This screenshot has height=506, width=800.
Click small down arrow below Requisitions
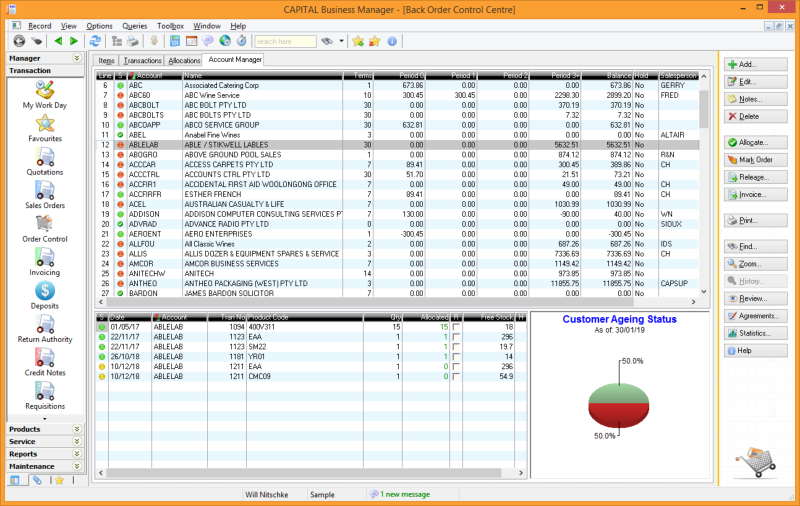[x=45, y=419]
